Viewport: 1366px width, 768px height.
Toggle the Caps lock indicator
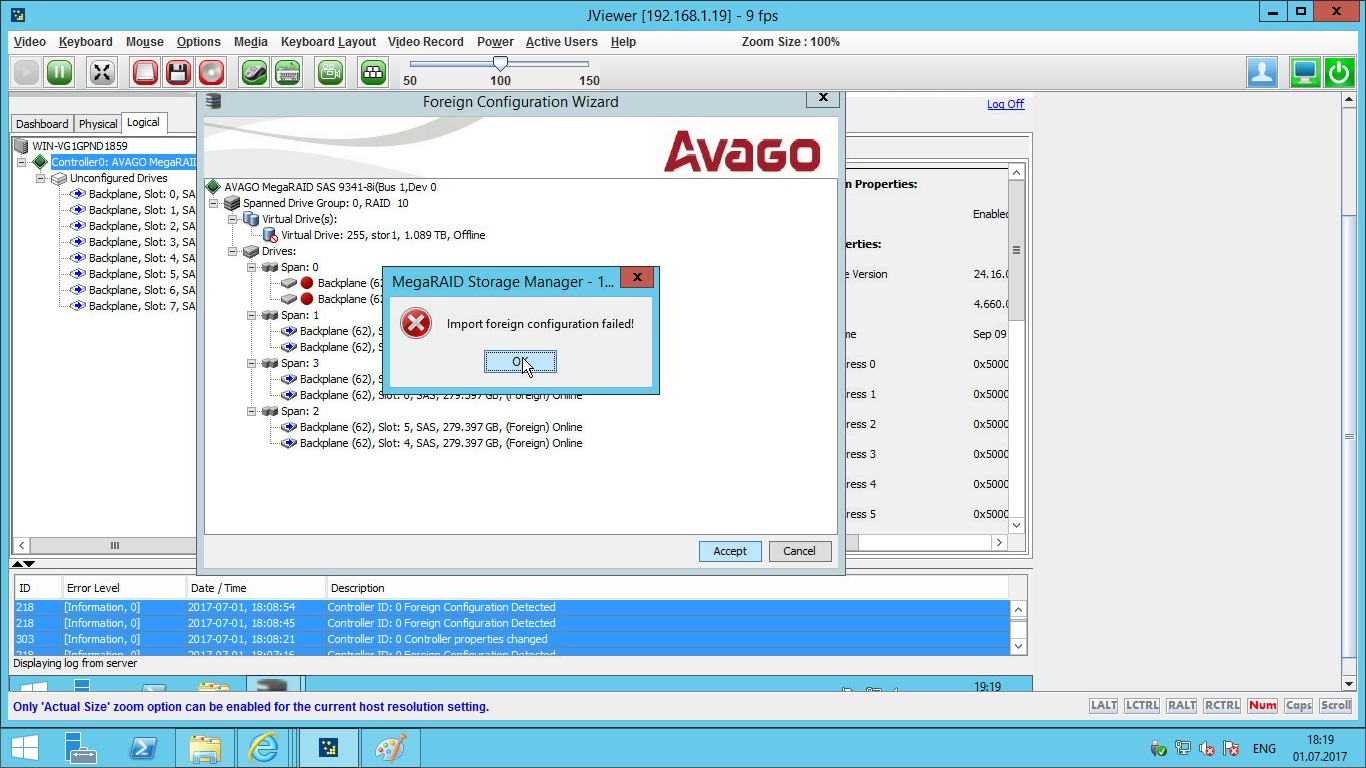[1298, 705]
